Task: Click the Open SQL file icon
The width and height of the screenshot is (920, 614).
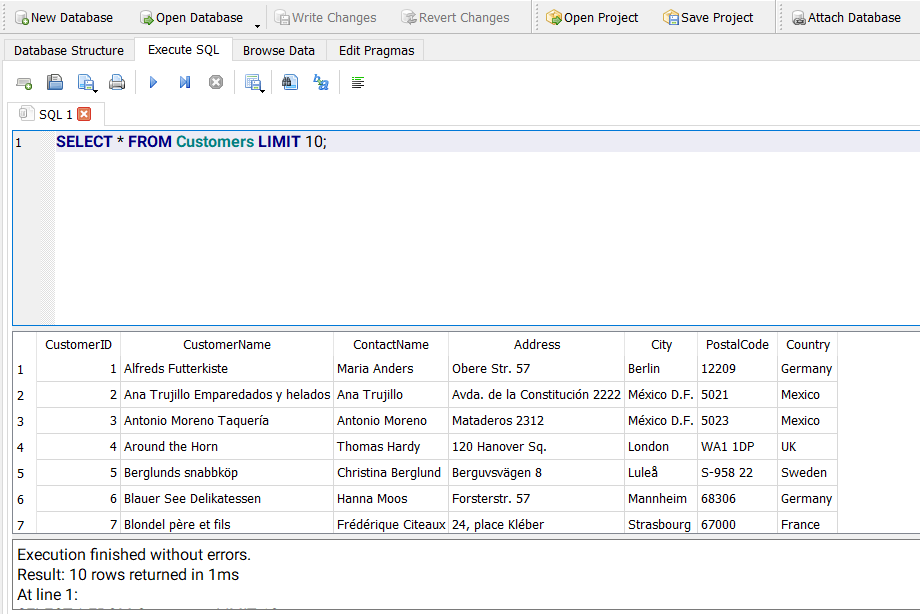Action: point(55,82)
